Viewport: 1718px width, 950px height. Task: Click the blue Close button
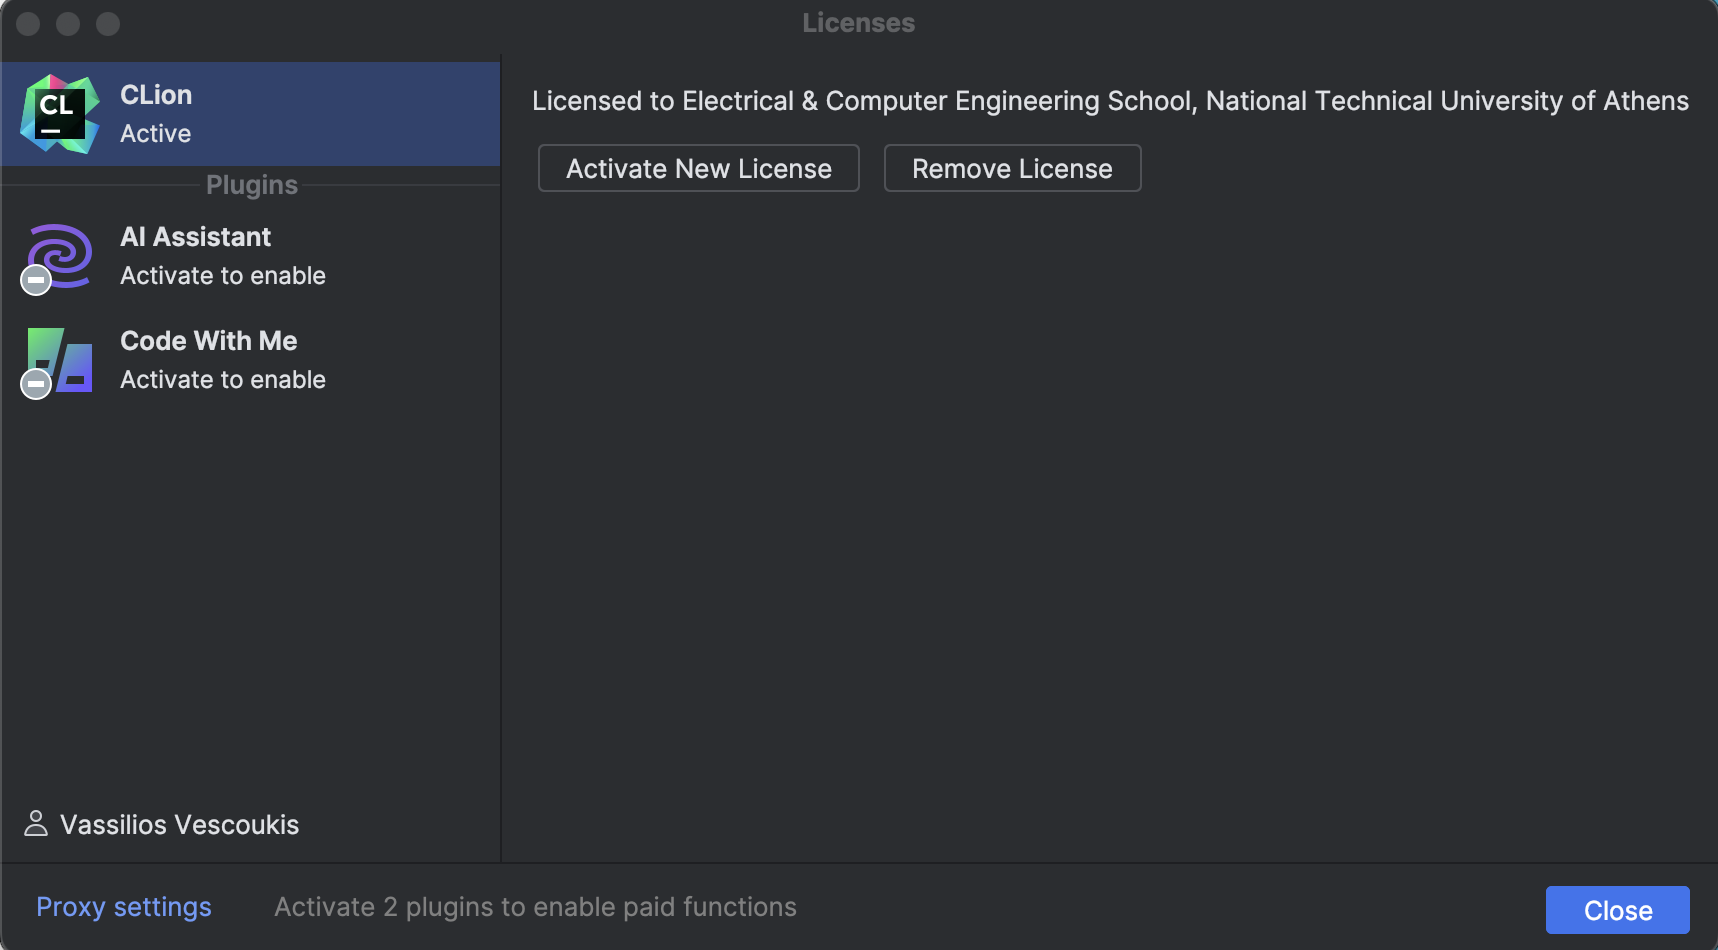(1618, 910)
